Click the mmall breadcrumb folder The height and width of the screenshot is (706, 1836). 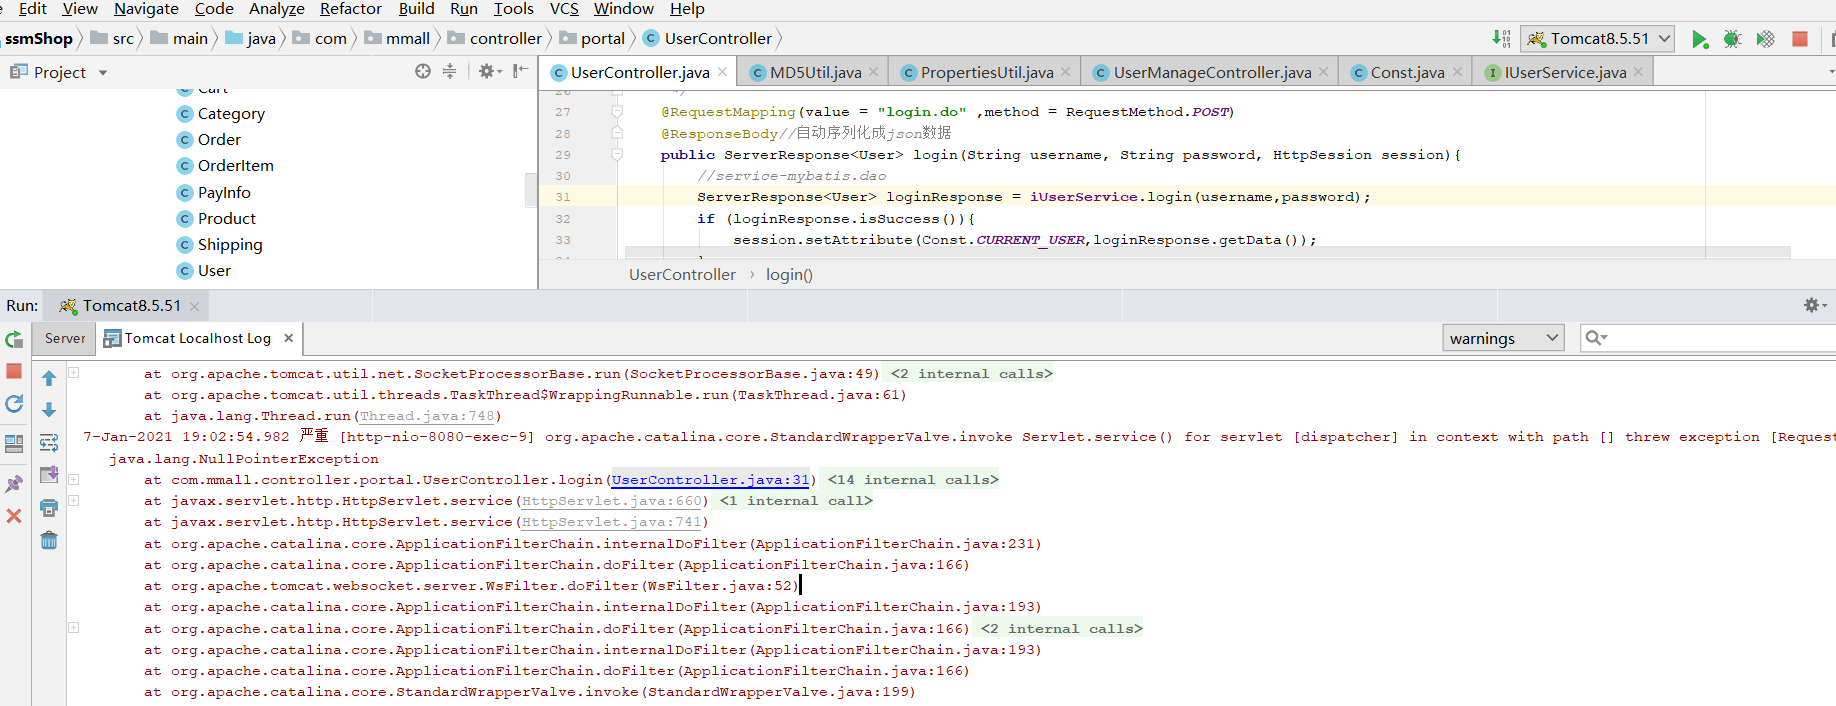[x=398, y=39]
